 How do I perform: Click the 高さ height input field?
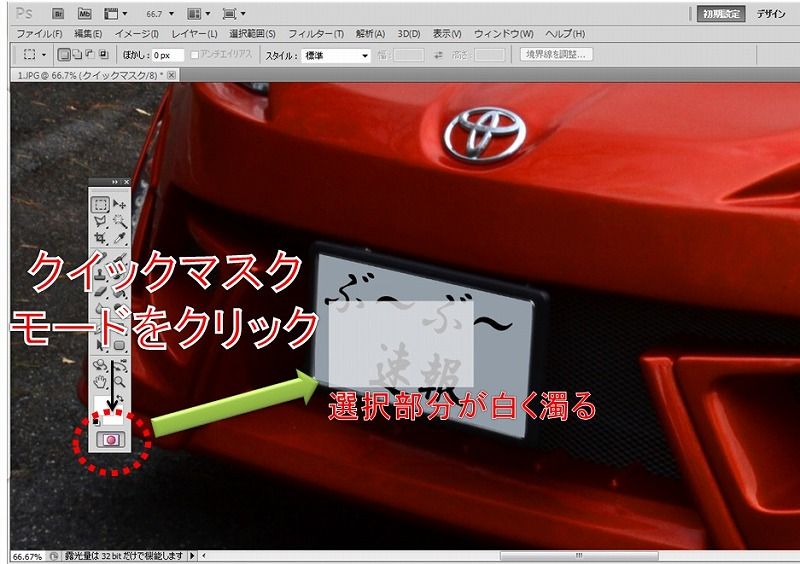(490, 55)
